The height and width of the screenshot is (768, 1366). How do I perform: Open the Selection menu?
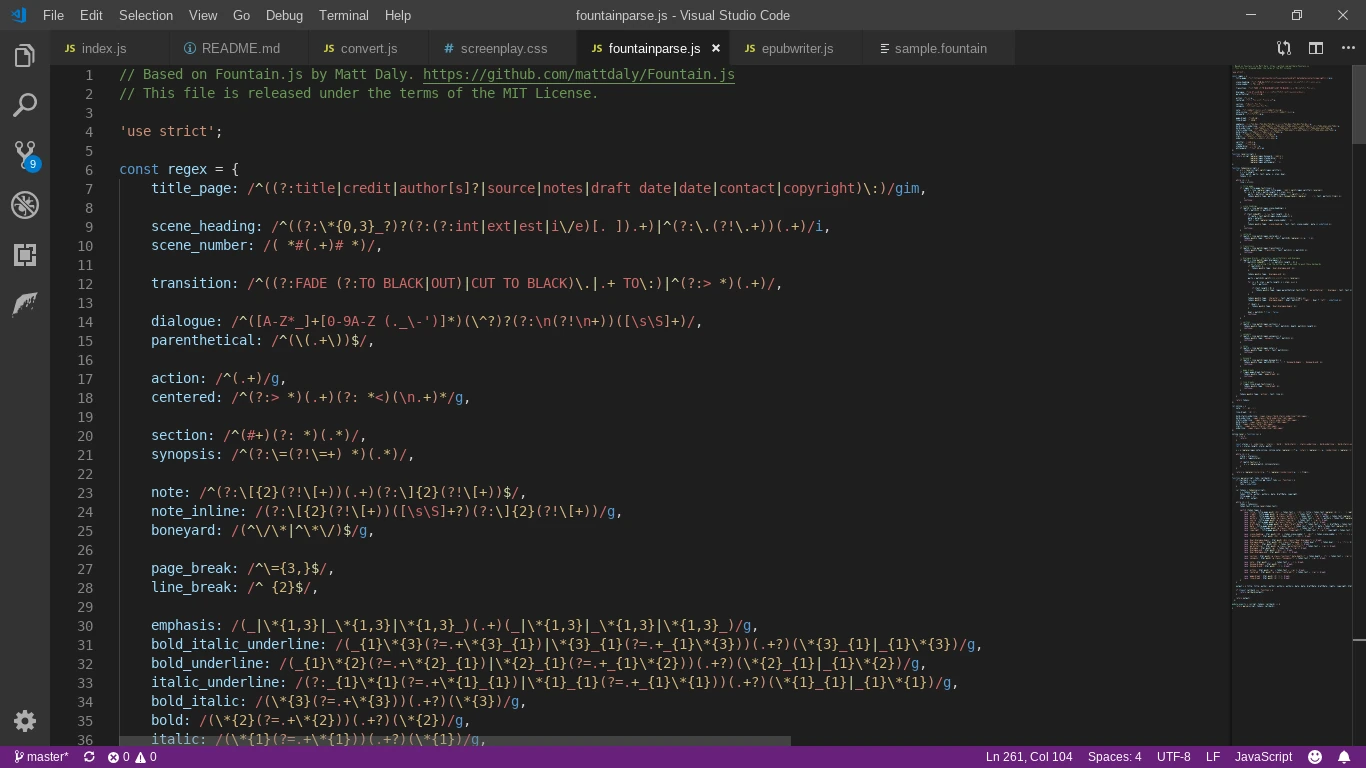(145, 15)
